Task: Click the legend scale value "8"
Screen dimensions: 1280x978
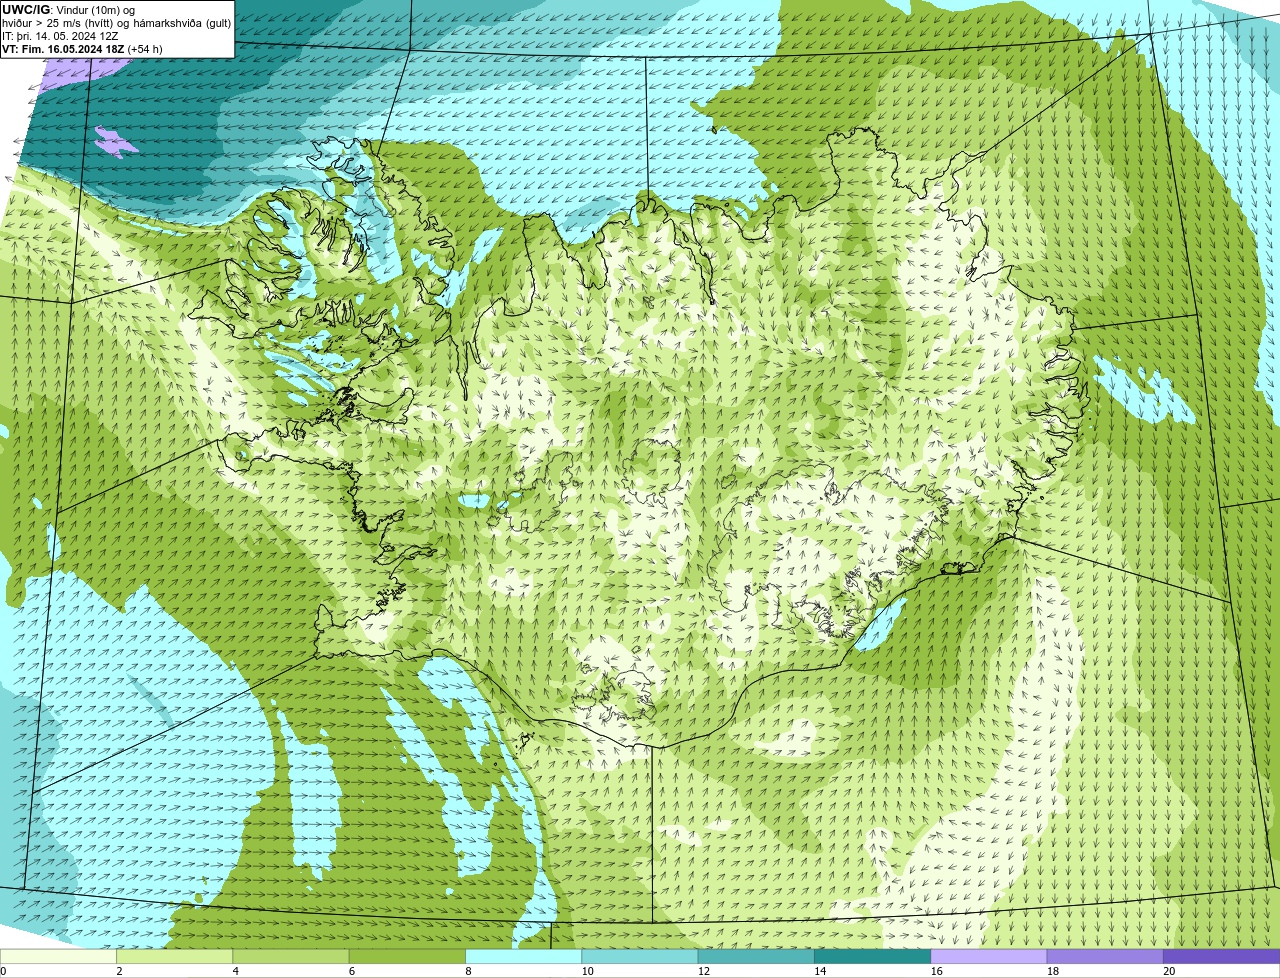Action: coord(468,971)
